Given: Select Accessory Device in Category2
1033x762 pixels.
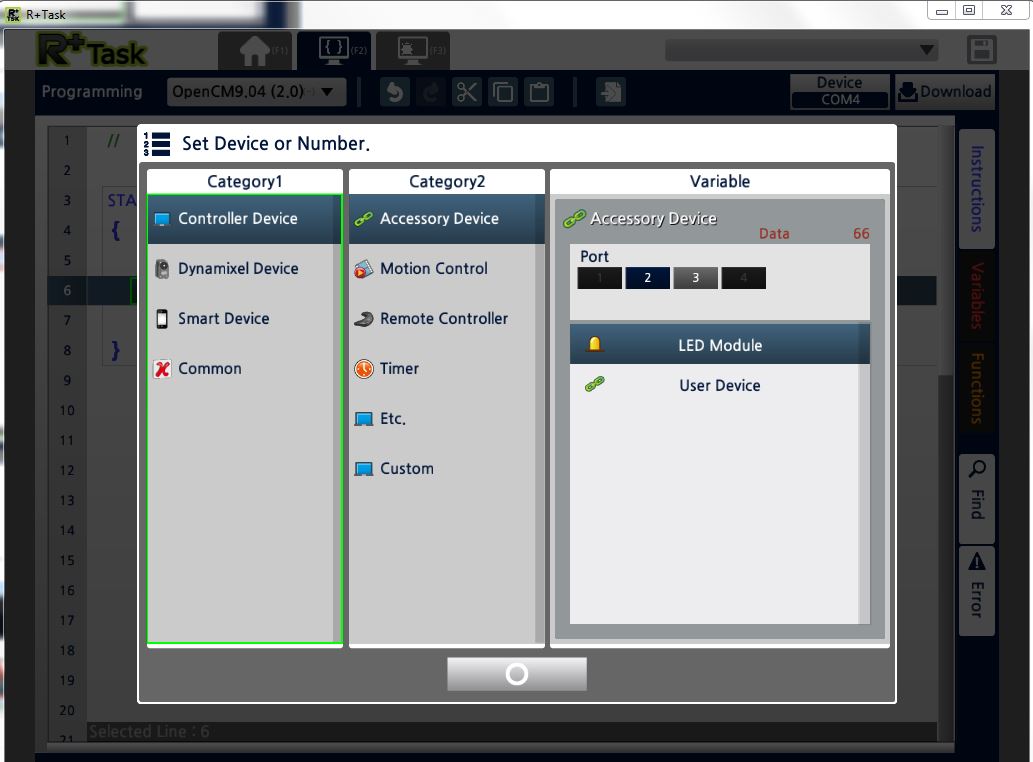Looking at the screenshot, I should click(x=447, y=219).
